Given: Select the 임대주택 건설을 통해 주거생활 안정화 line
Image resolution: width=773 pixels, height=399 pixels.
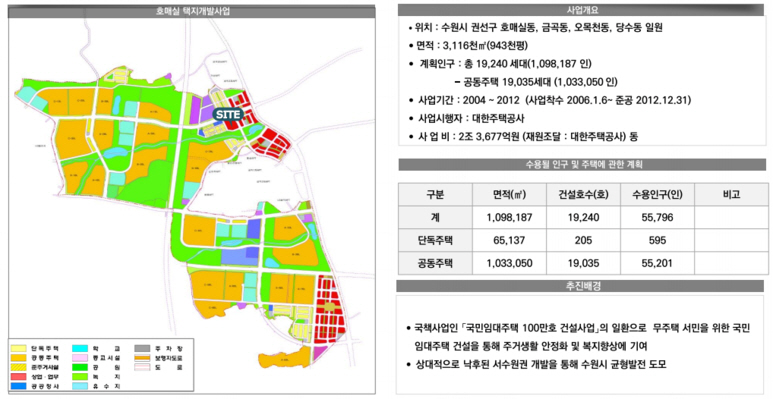Looking at the screenshot, I should coord(530,346).
